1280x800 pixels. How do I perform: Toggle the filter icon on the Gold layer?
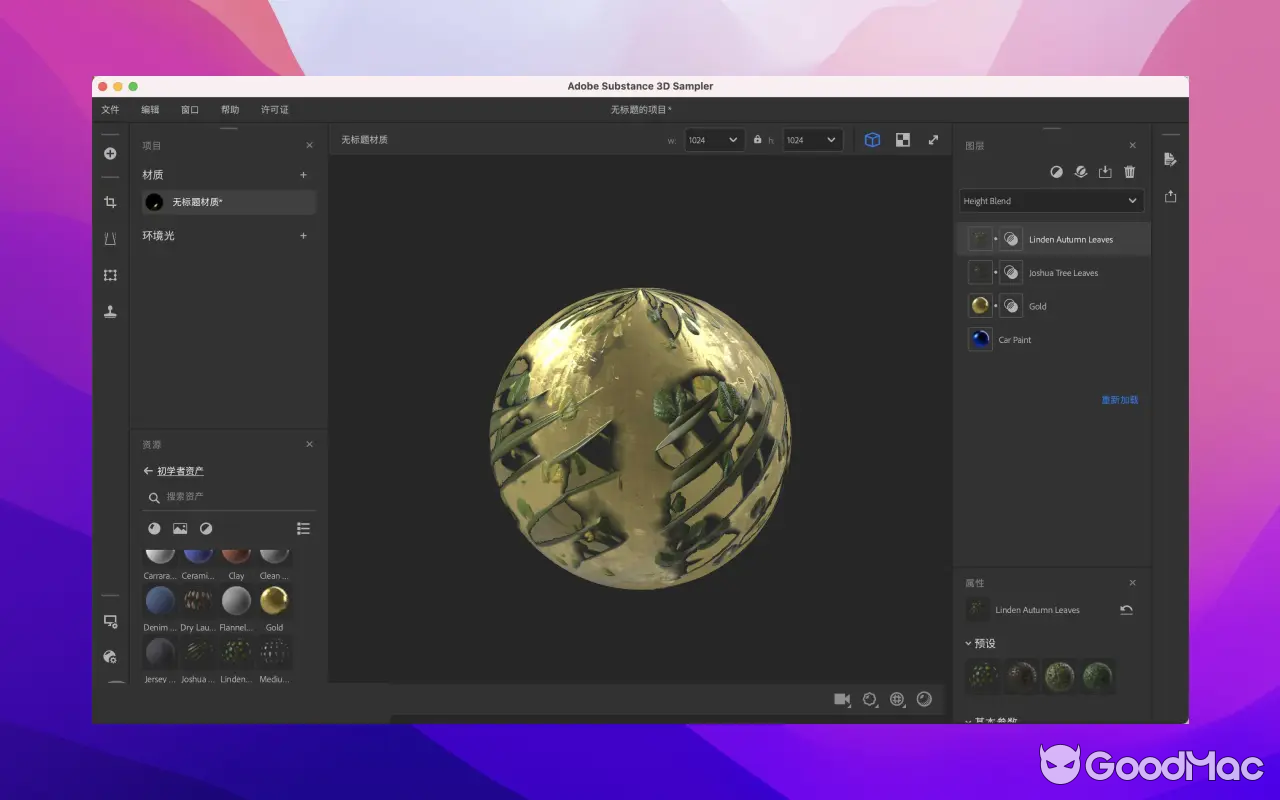(x=1011, y=305)
